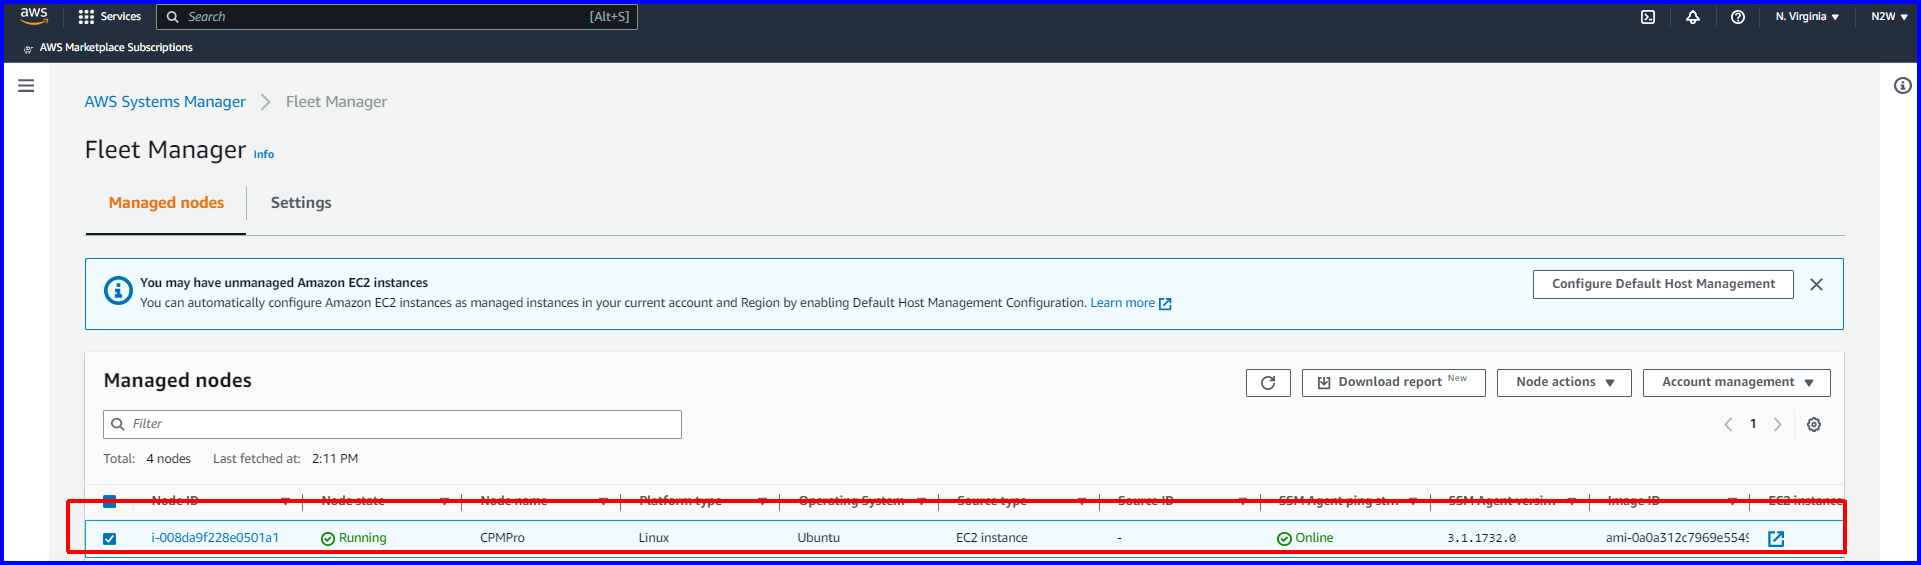This screenshot has width=1921, height=565.
Task: Click the Download report button
Action: (1393, 383)
